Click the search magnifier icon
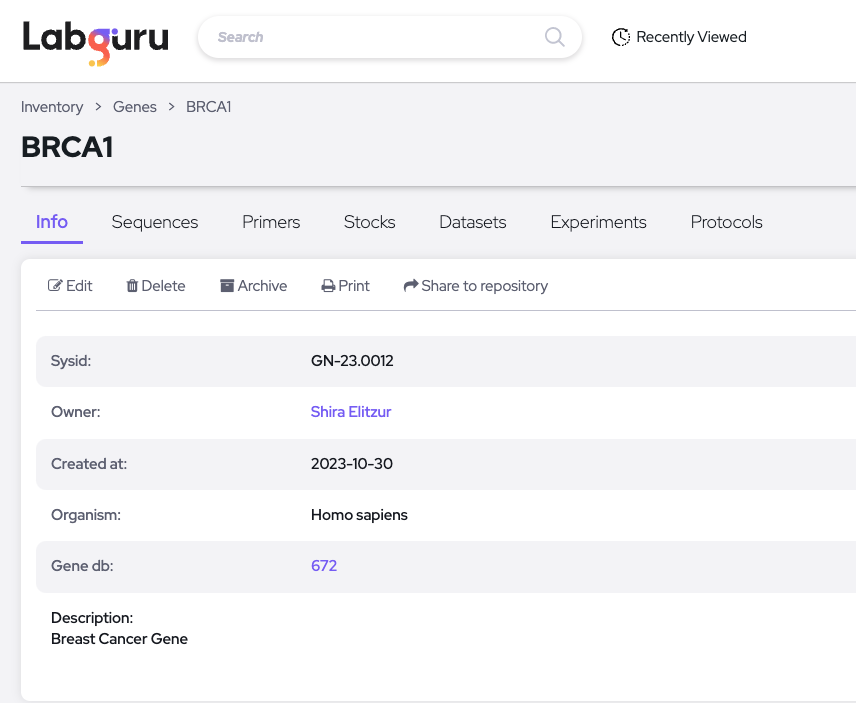The height and width of the screenshot is (703, 856). pyautogui.click(x=554, y=36)
